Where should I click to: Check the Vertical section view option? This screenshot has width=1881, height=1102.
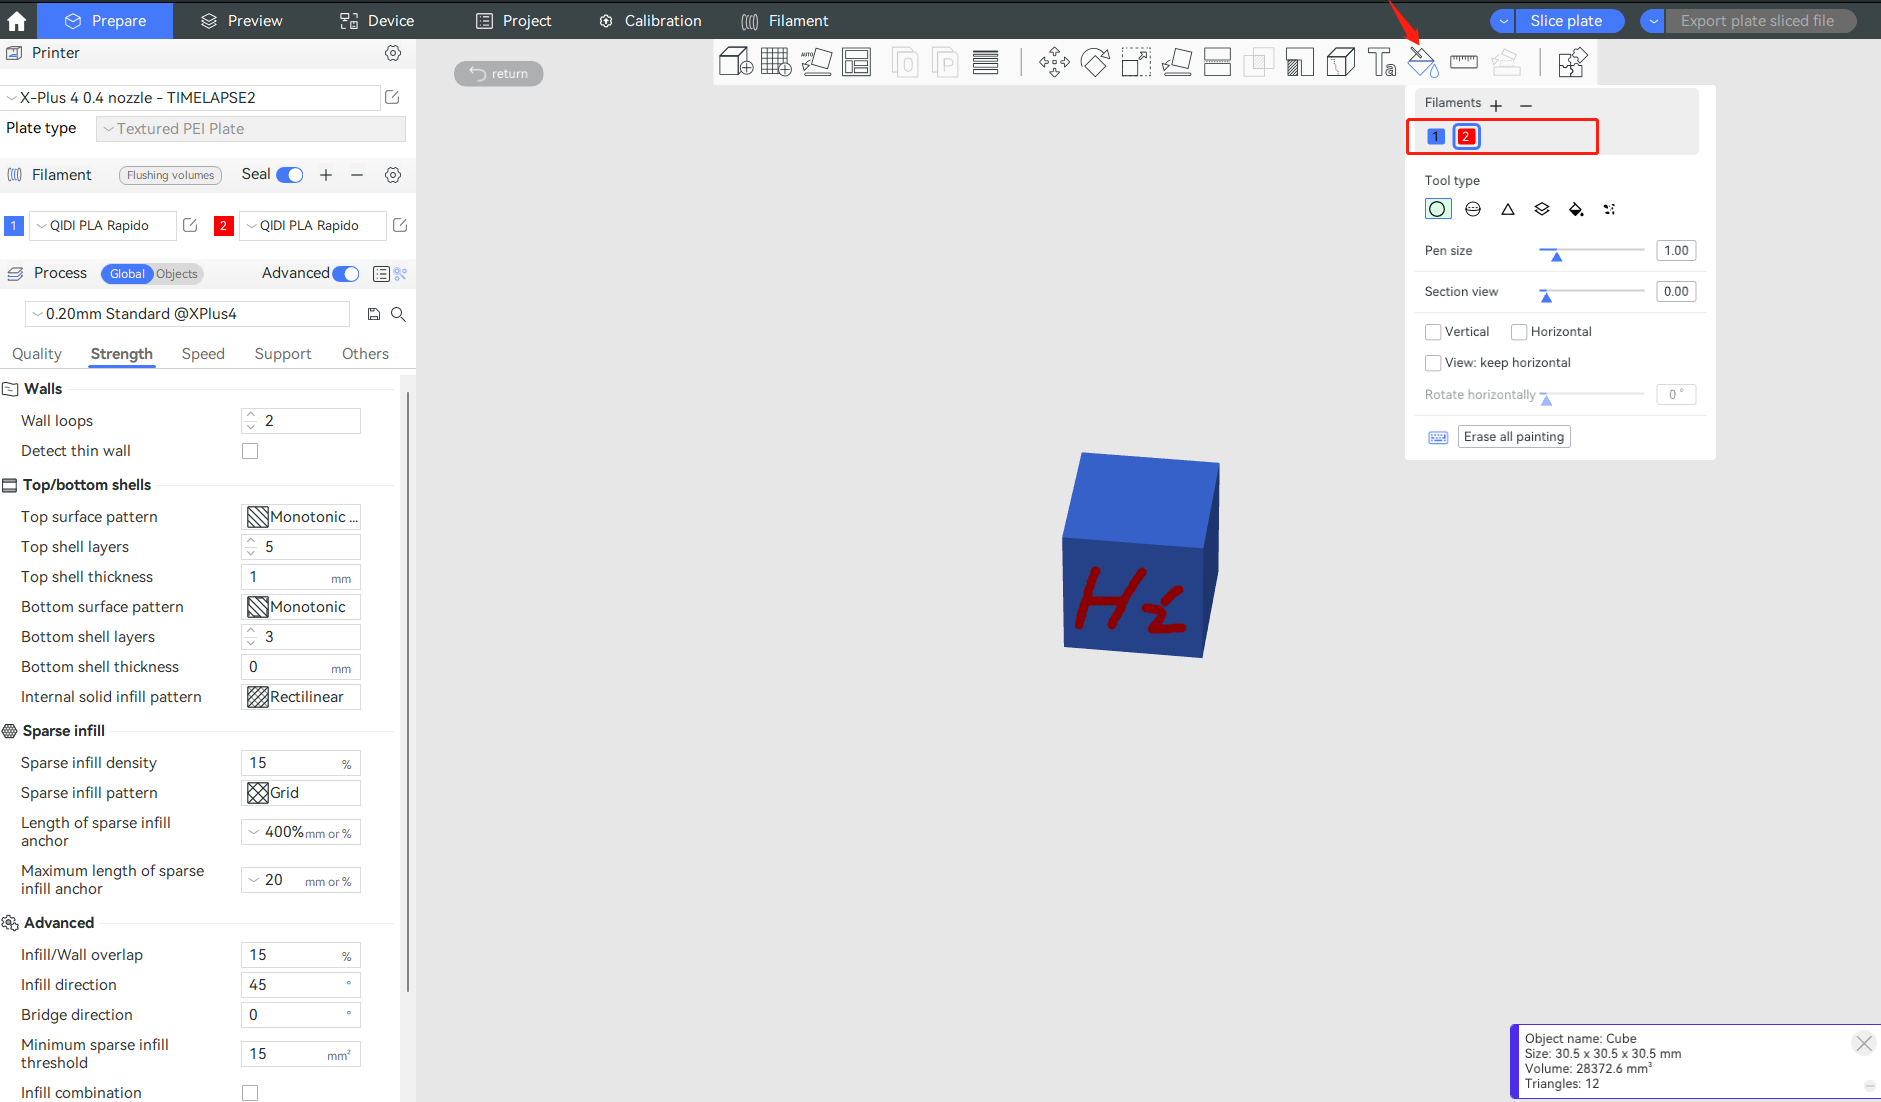[1433, 331]
